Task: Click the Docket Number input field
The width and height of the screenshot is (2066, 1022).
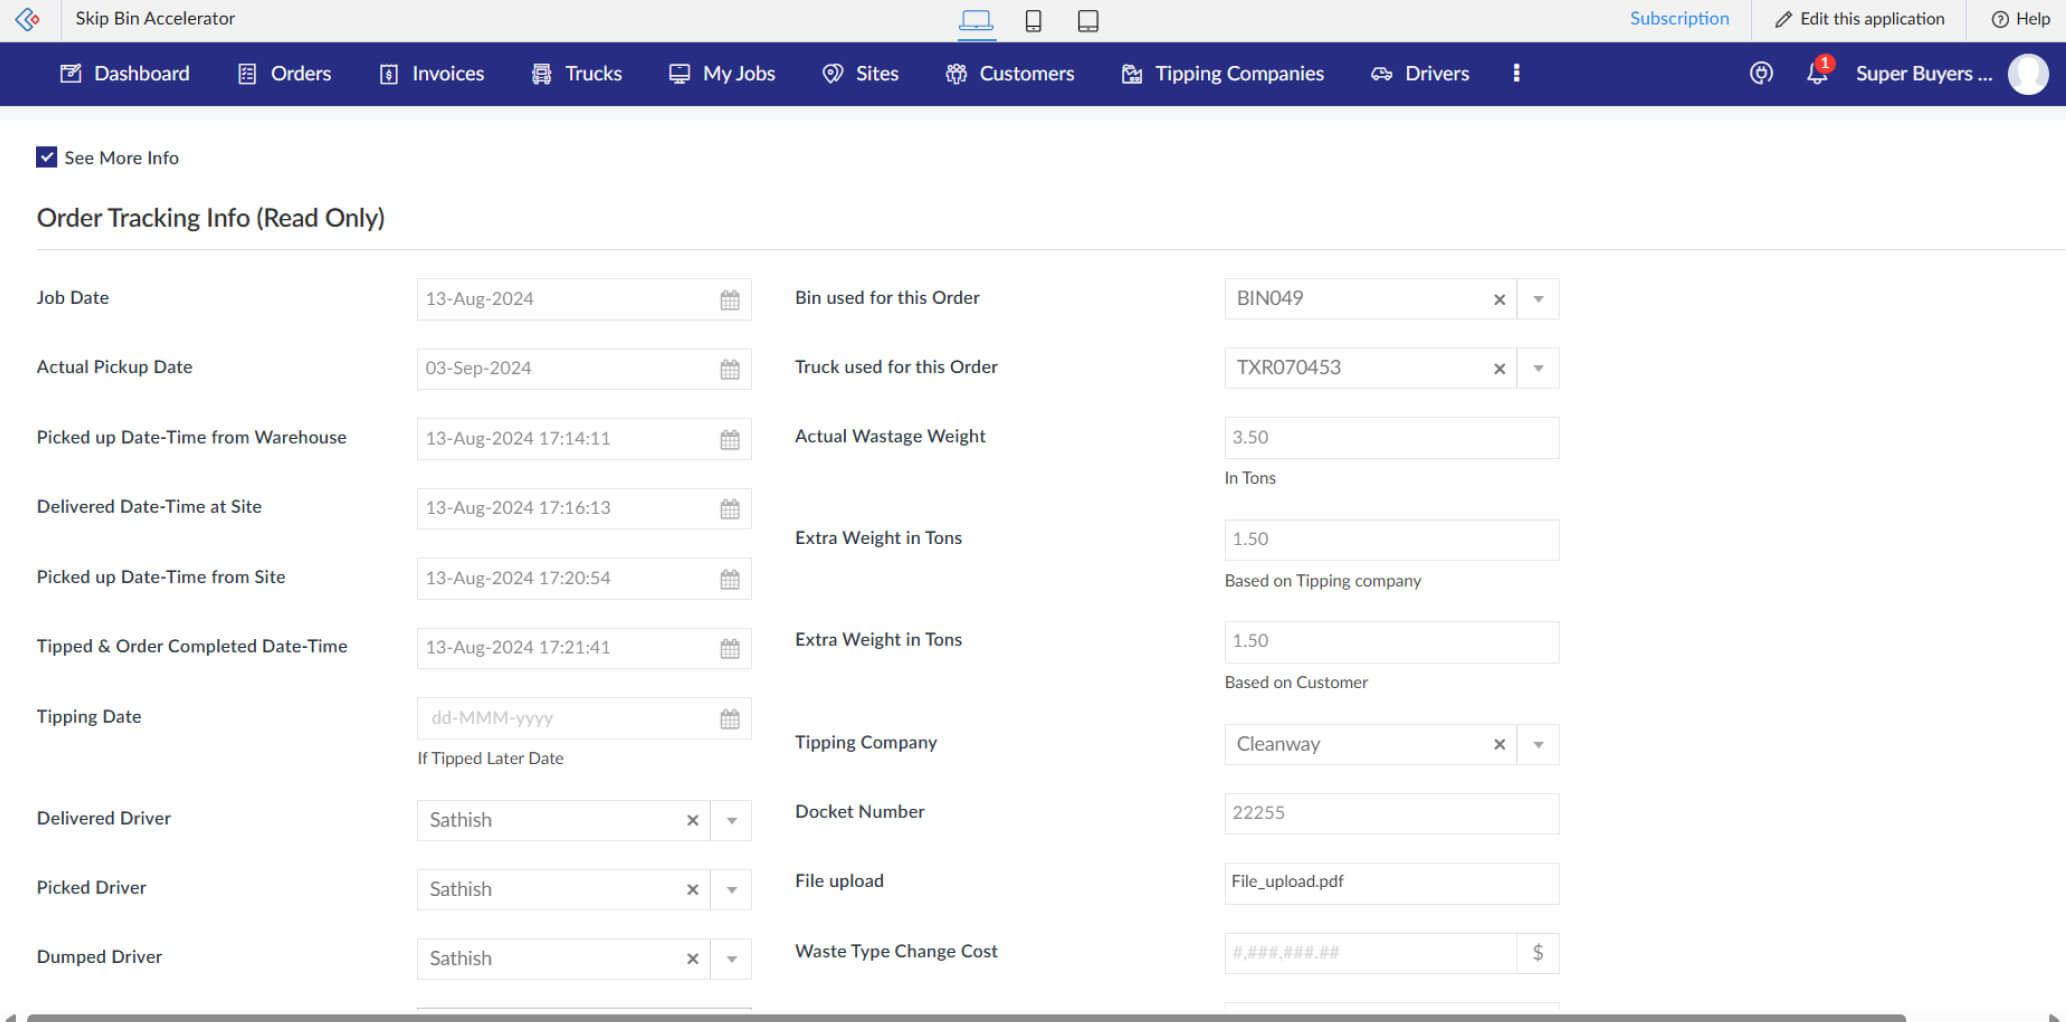Action: pyautogui.click(x=1390, y=814)
